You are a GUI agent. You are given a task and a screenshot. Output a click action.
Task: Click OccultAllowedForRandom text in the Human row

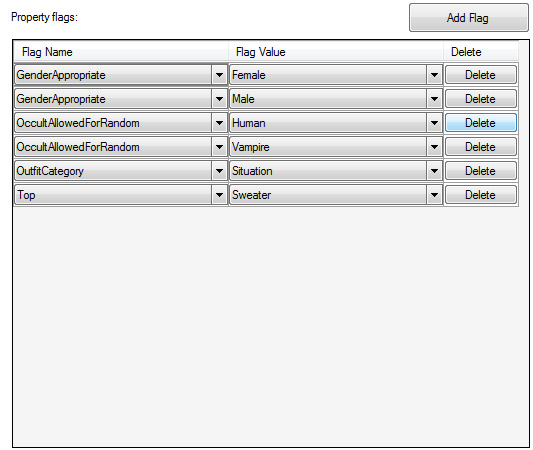tap(78, 123)
